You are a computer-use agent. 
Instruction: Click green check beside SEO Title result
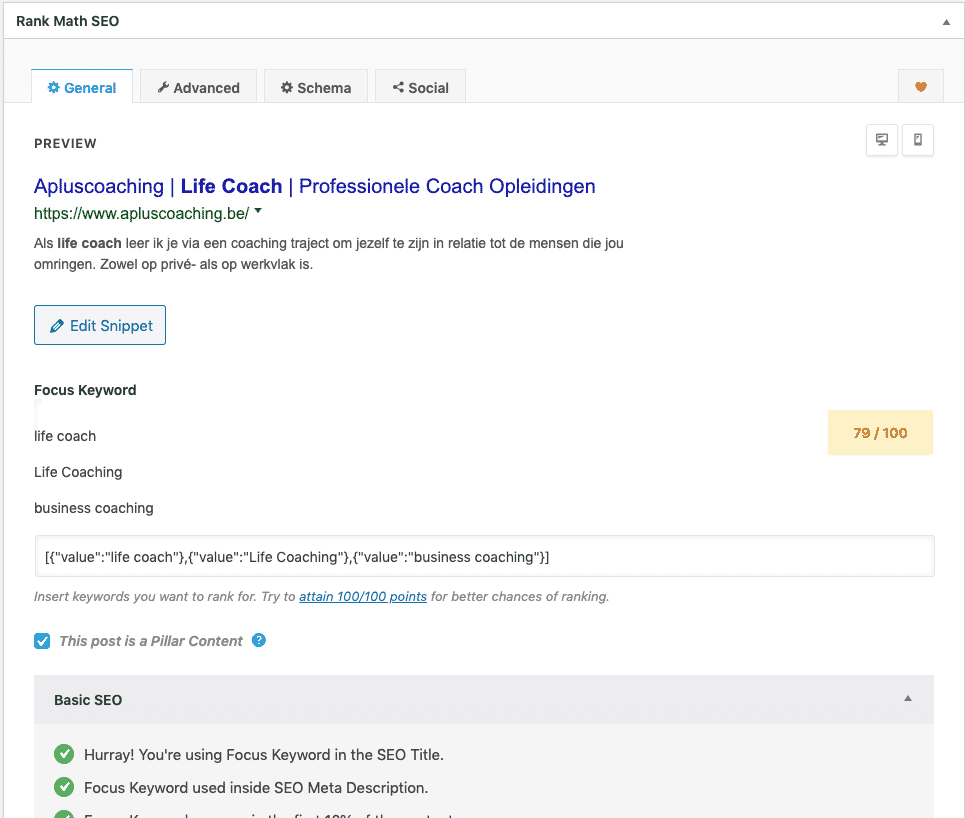pyautogui.click(x=64, y=754)
